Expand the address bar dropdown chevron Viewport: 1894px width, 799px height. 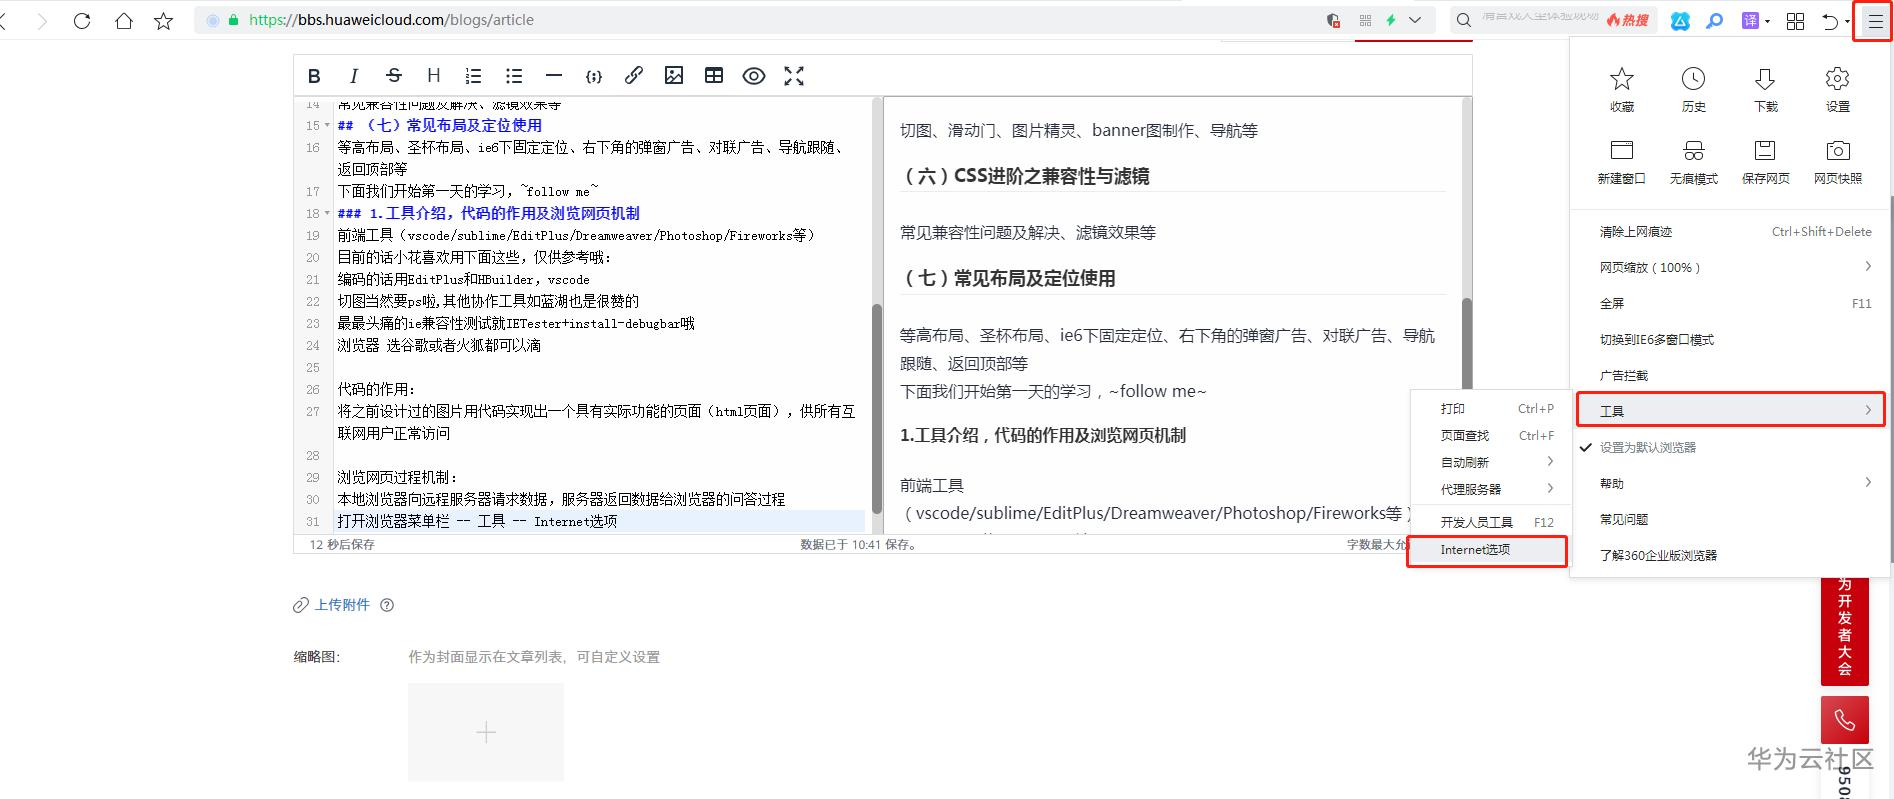click(1415, 20)
